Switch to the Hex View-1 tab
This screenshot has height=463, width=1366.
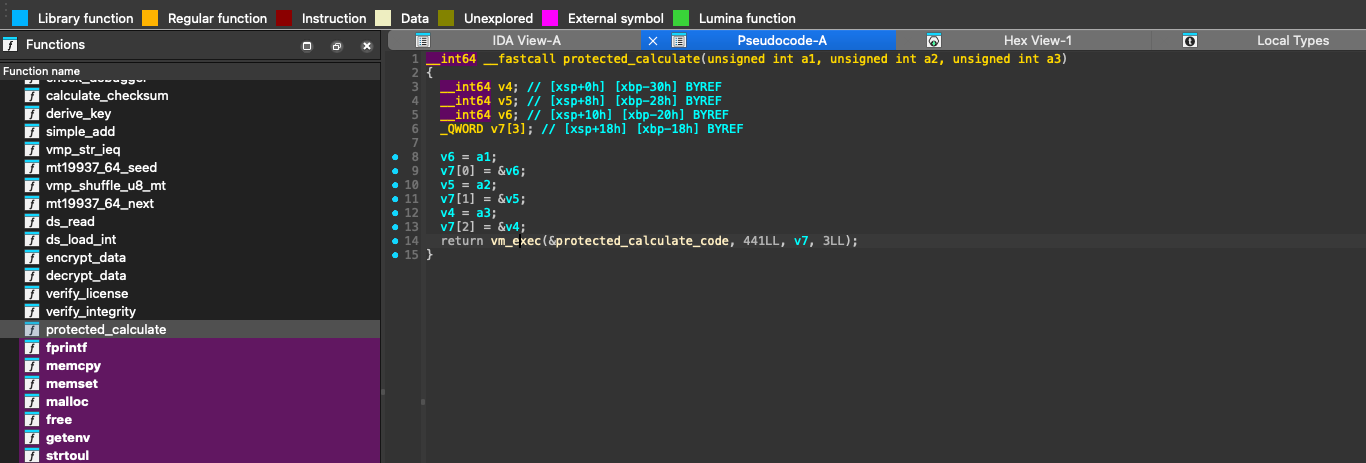click(x=1037, y=41)
